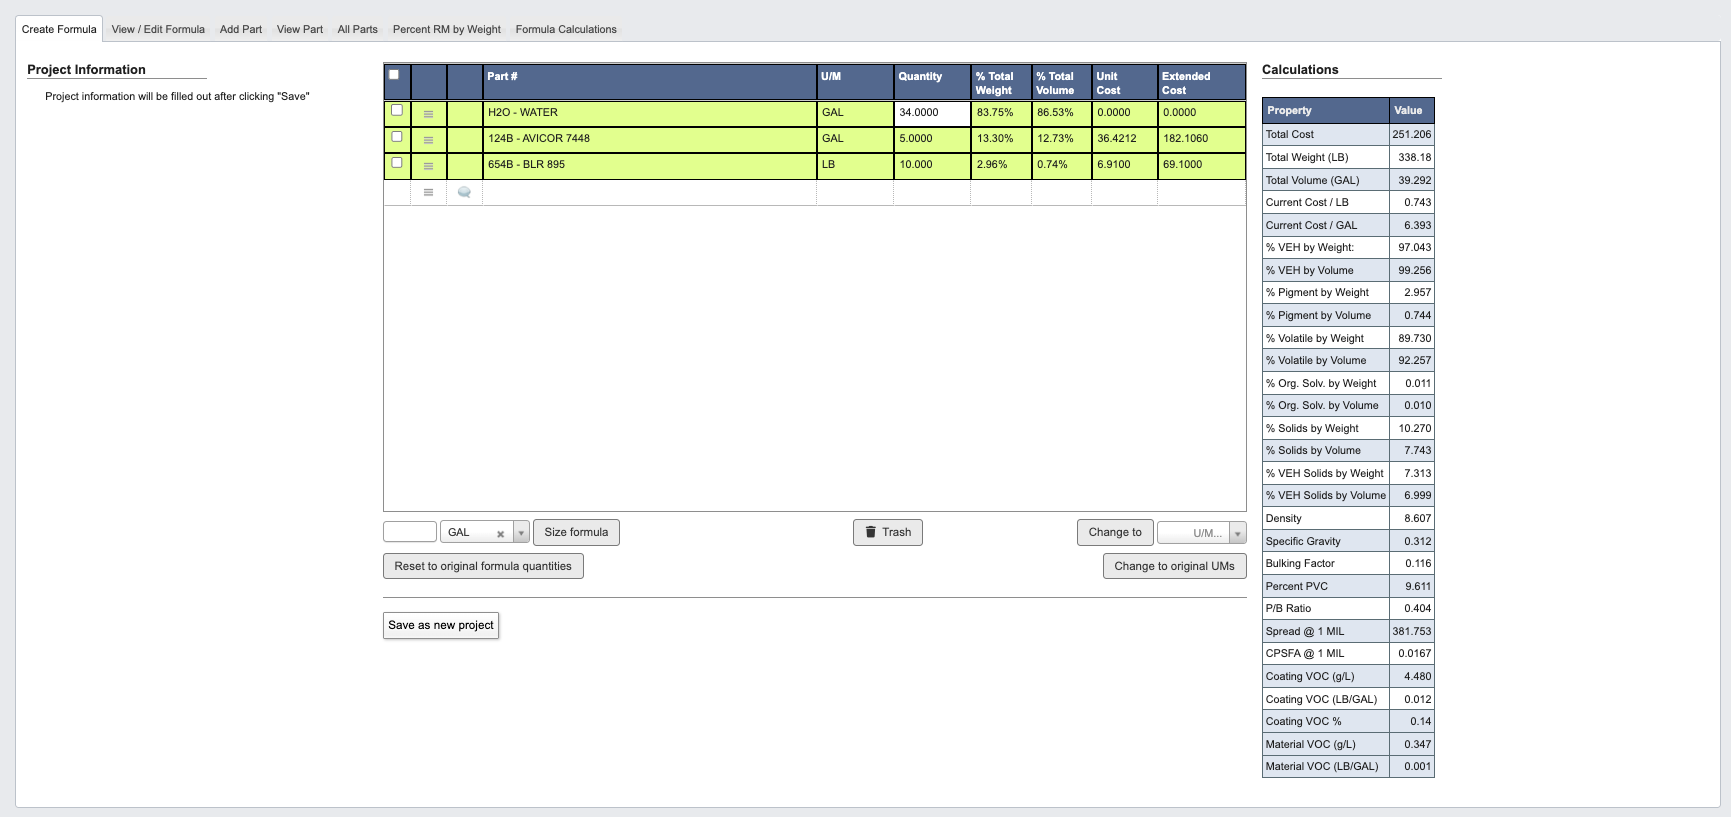The width and height of the screenshot is (1731, 817).
Task: Open the Formula Calculations tab
Action: click(566, 29)
